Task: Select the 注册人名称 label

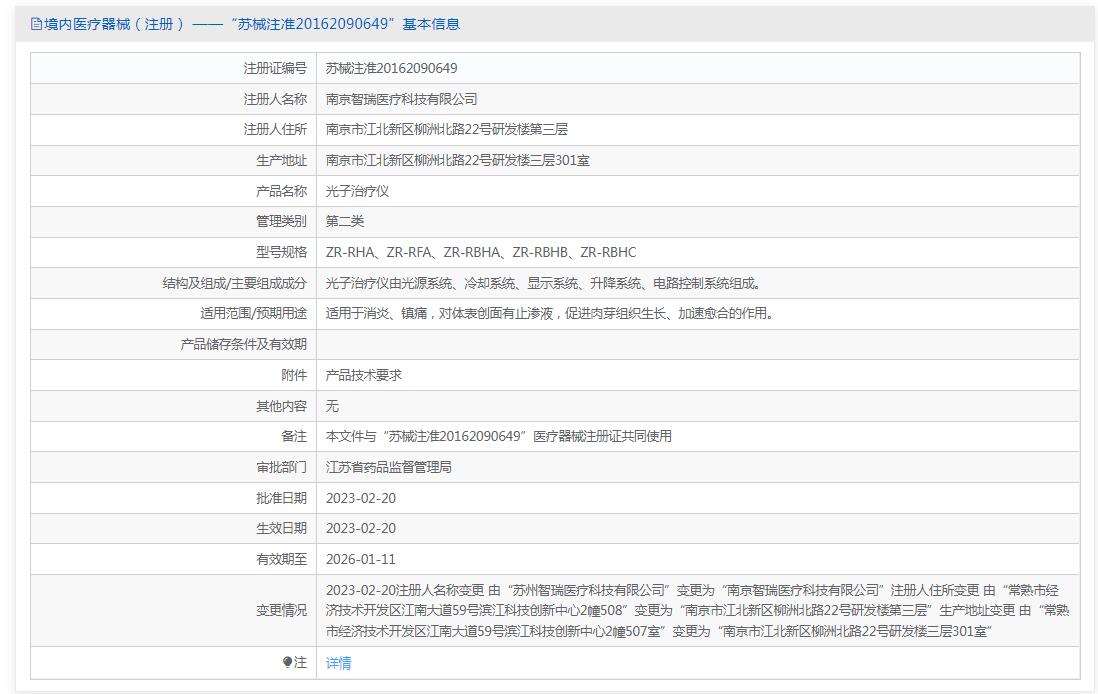Action: click(x=275, y=99)
